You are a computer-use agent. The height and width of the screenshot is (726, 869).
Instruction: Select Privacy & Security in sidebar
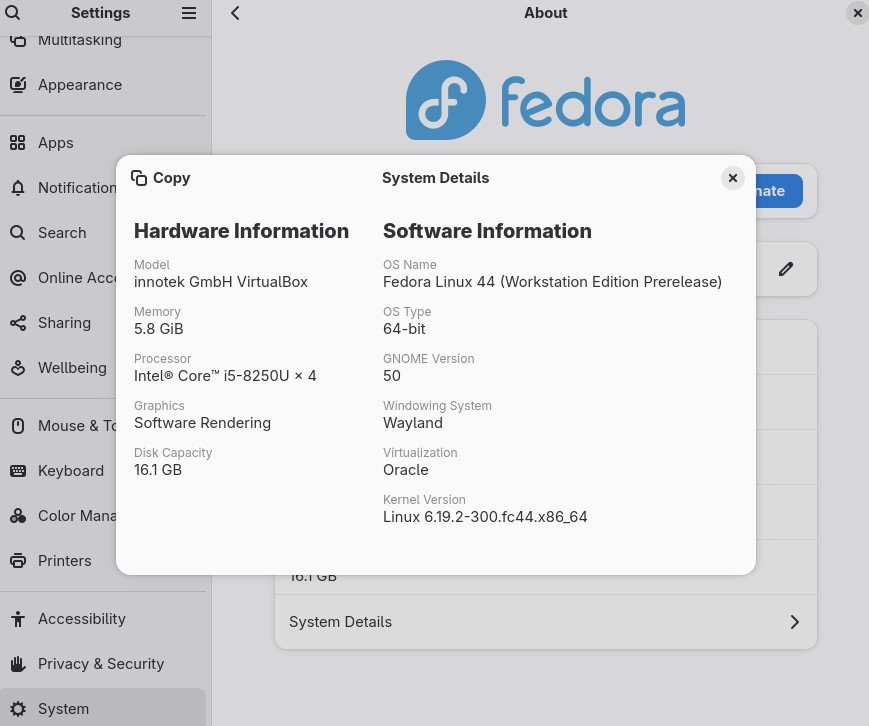pyautogui.click(x=100, y=664)
